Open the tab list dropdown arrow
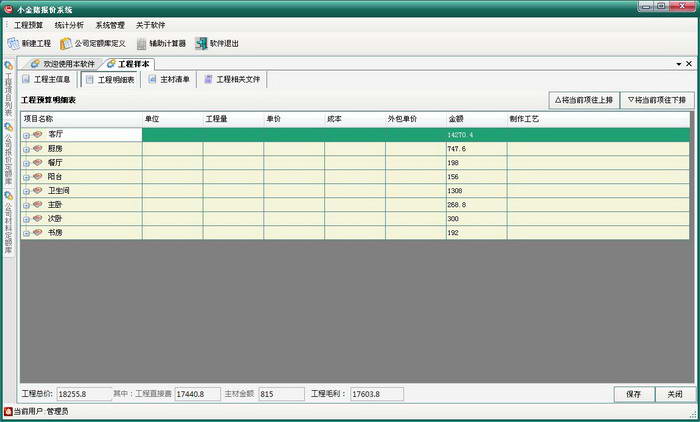 coord(679,64)
